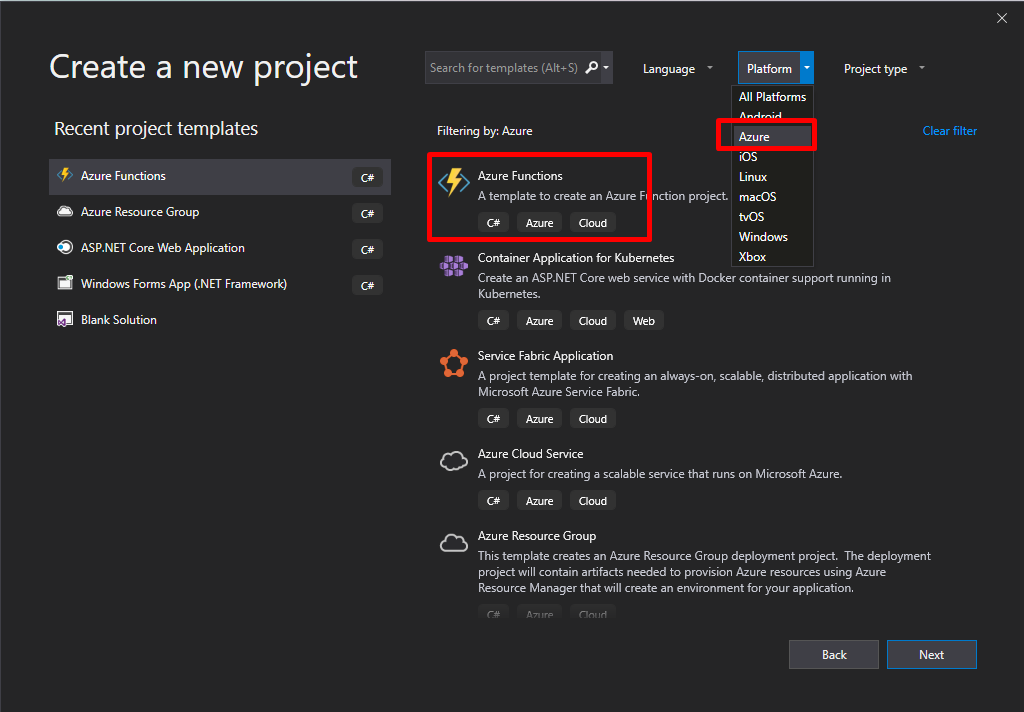Choose tvOS from the platform list
The image size is (1024, 712).
click(772, 217)
